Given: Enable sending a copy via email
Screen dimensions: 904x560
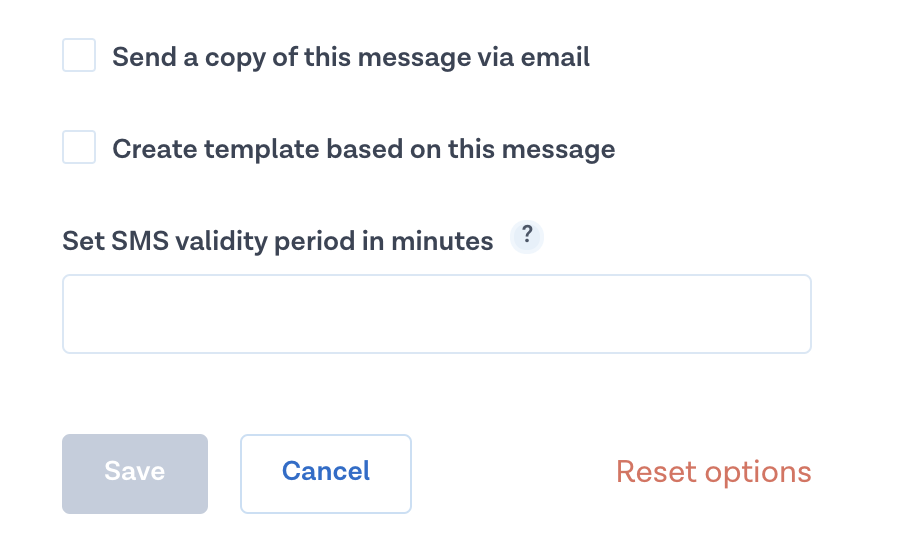Looking at the screenshot, I should (79, 56).
